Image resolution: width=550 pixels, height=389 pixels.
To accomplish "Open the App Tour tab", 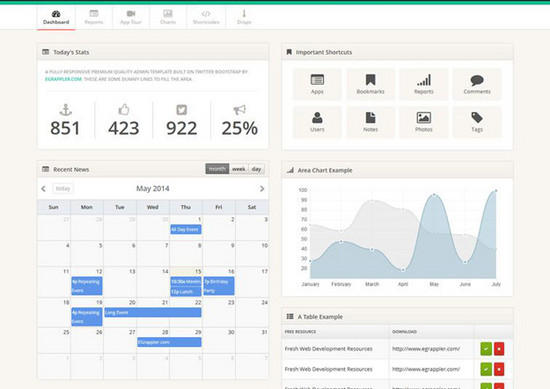I will [x=131, y=17].
